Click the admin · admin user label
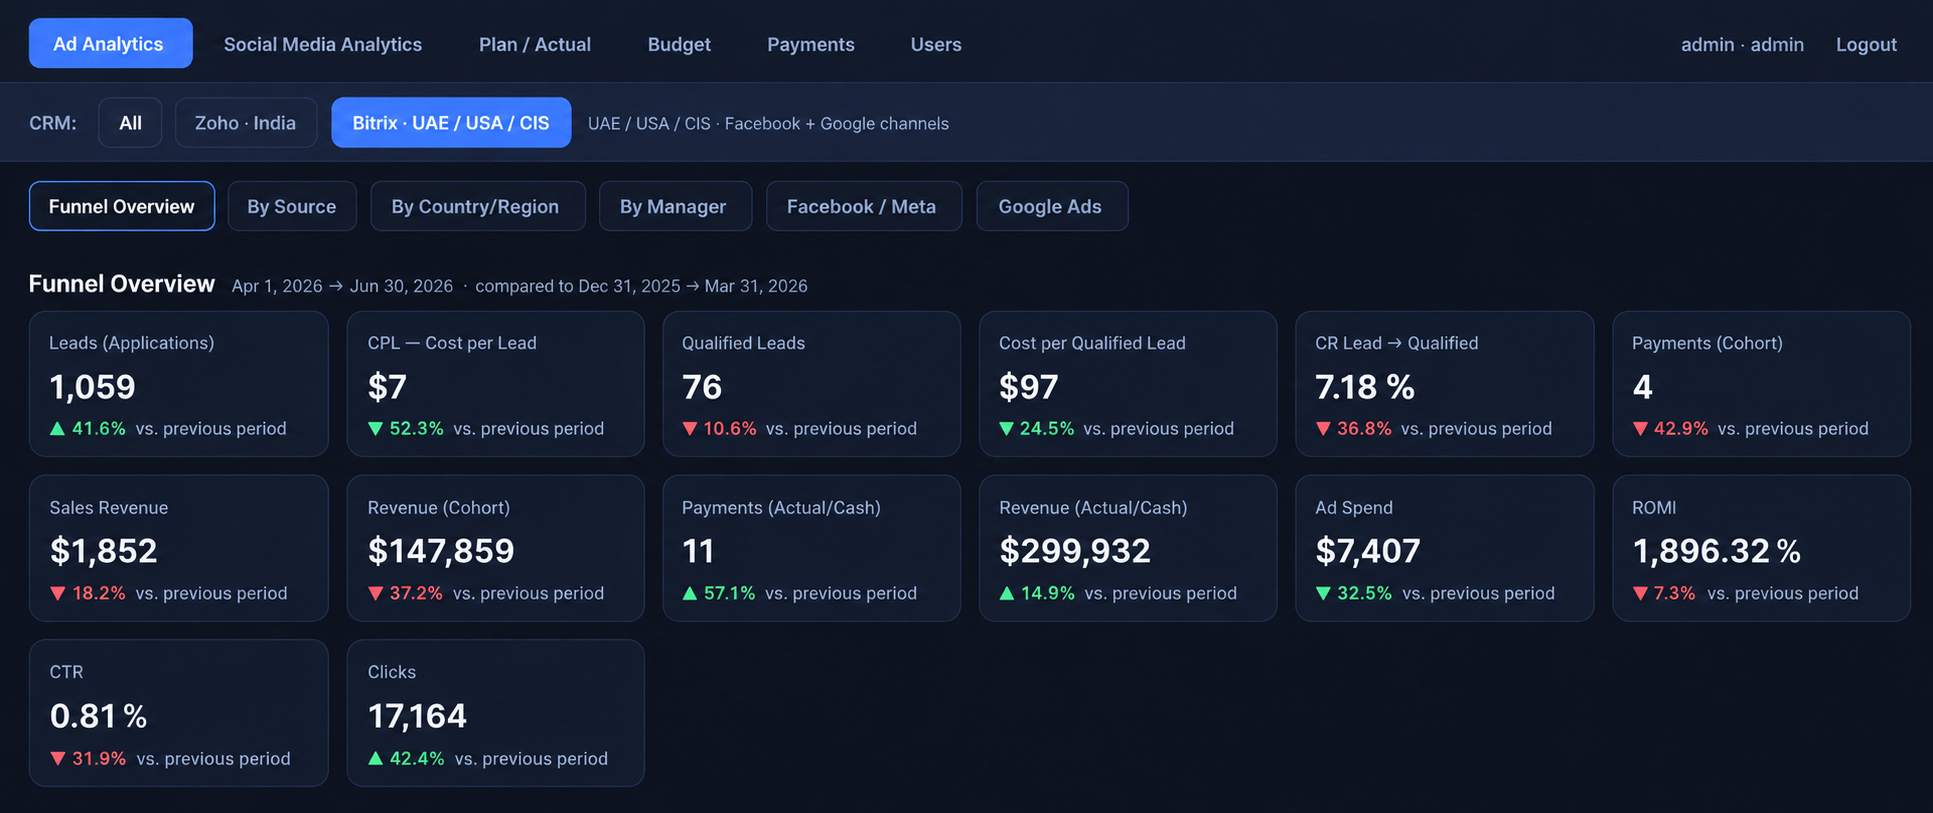1933x813 pixels. 1742,44
